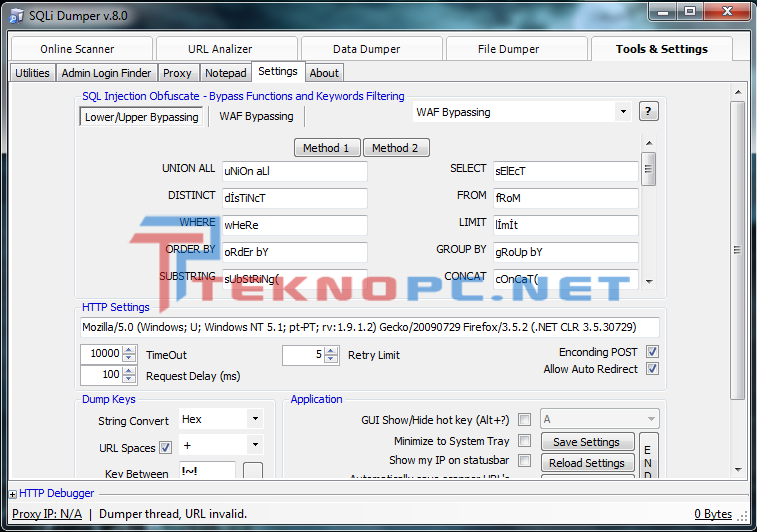Toggle the URL Spaces checkbox
This screenshot has height=532, width=757.
click(x=165, y=448)
